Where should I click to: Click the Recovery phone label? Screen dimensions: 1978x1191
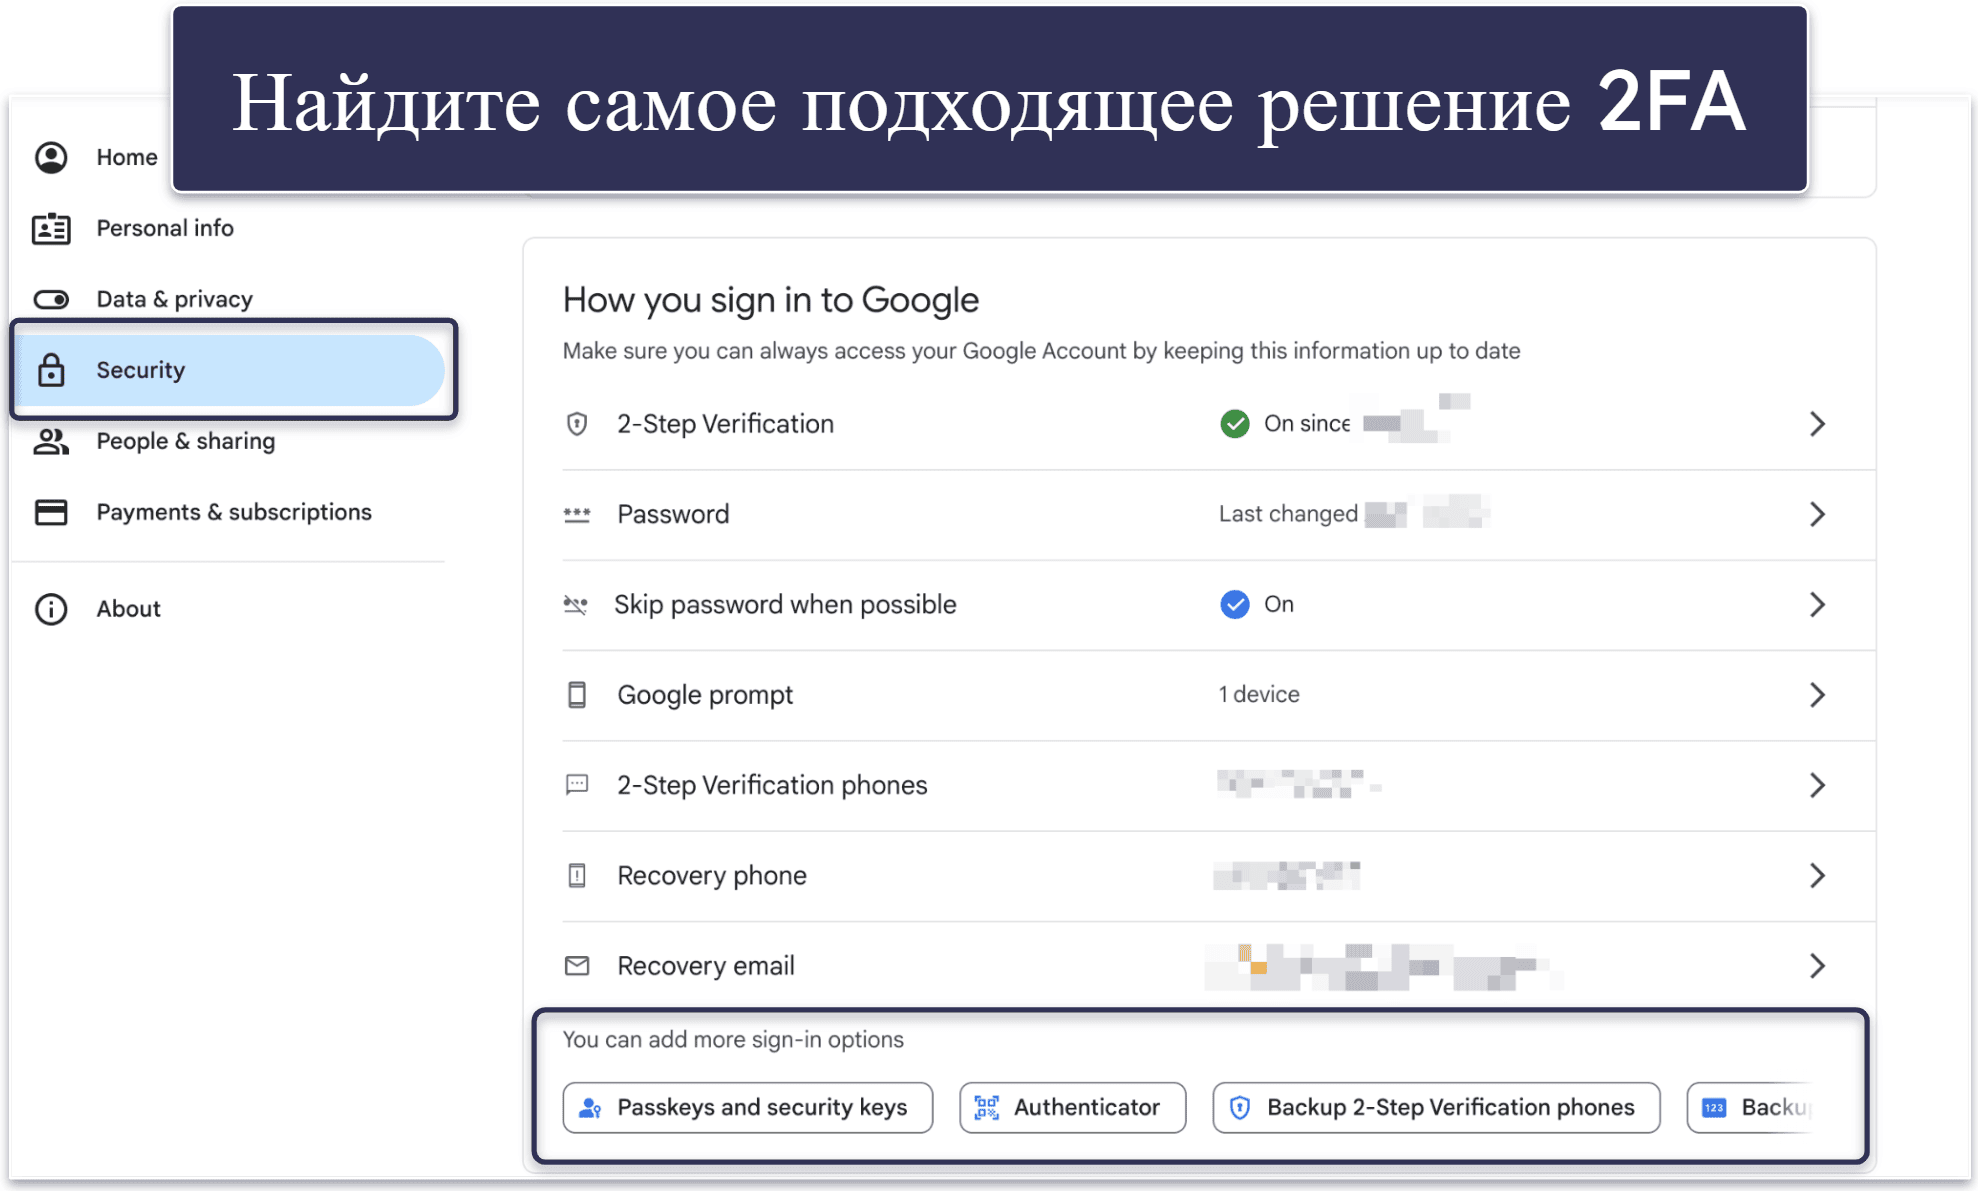coord(712,876)
